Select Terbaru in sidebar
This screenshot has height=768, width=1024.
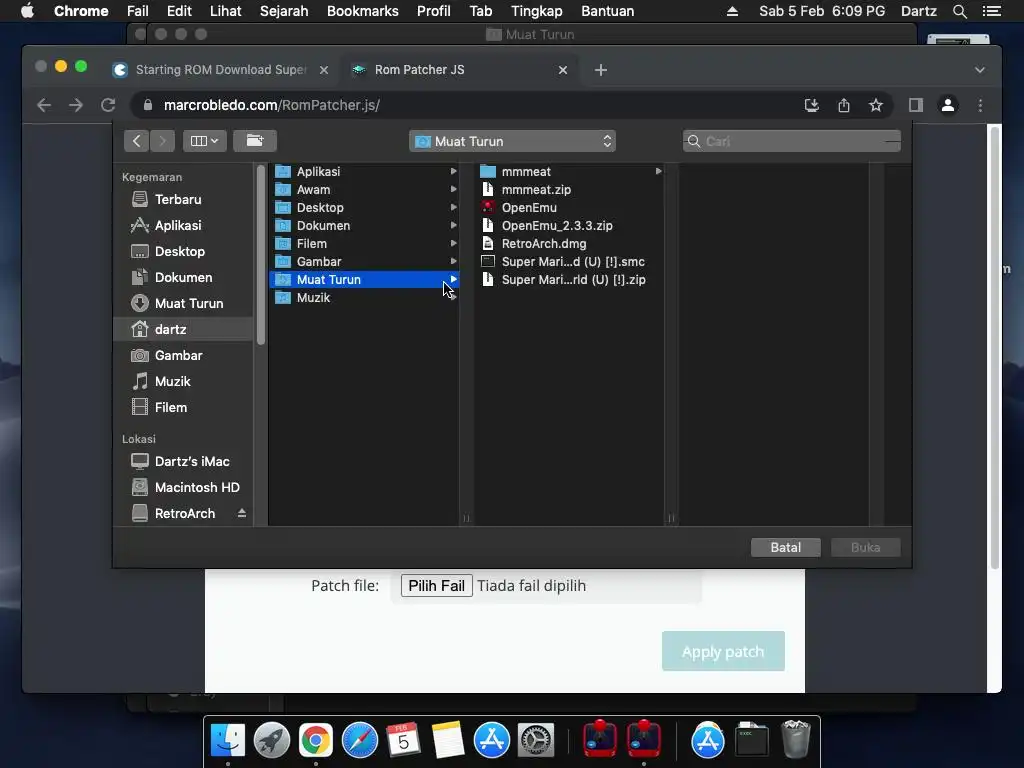click(183, 199)
